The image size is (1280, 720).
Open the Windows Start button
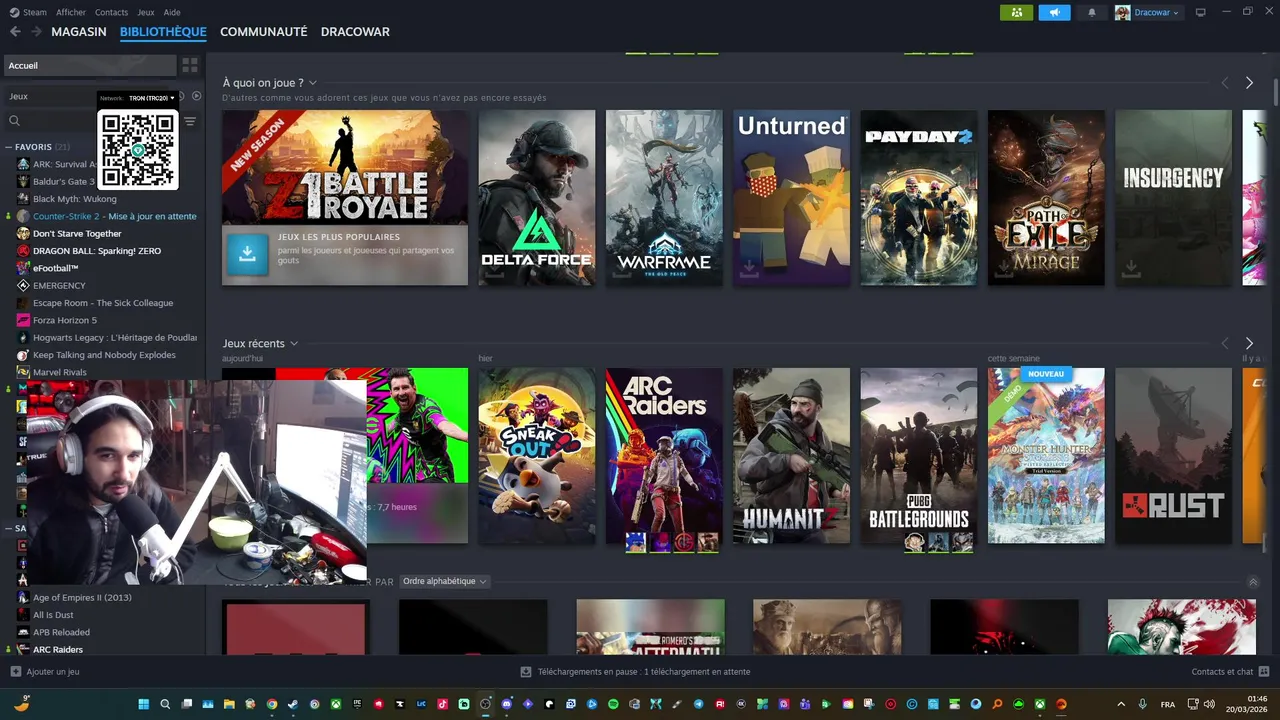tap(143, 704)
